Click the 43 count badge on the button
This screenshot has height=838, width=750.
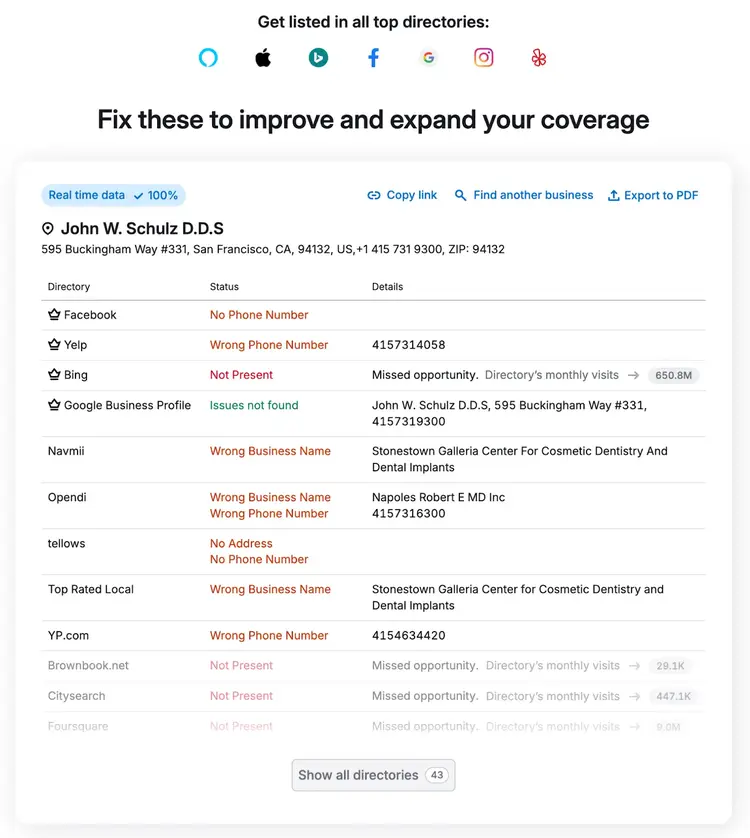coord(437,775)
